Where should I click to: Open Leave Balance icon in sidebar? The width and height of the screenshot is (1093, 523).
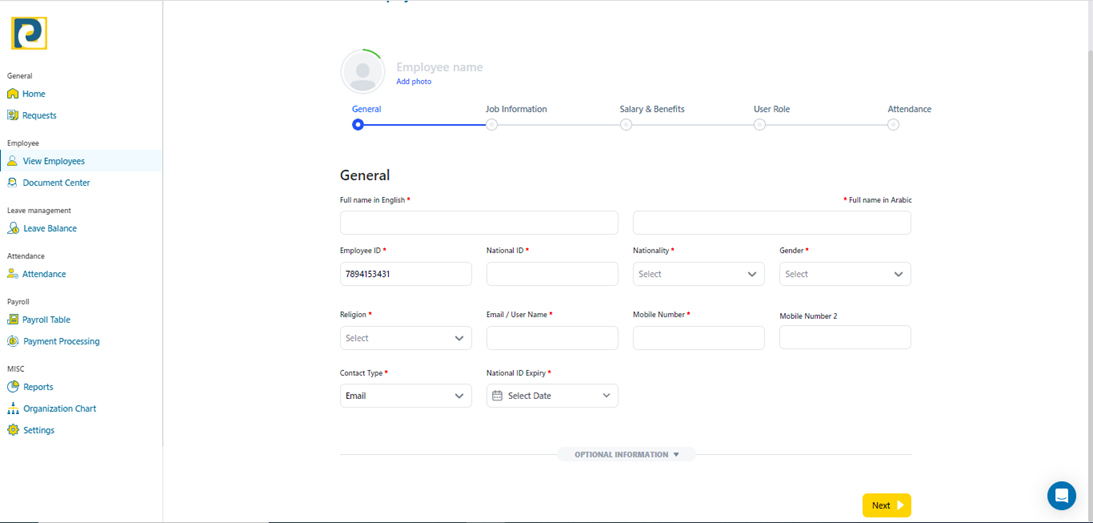click(13, 229)
